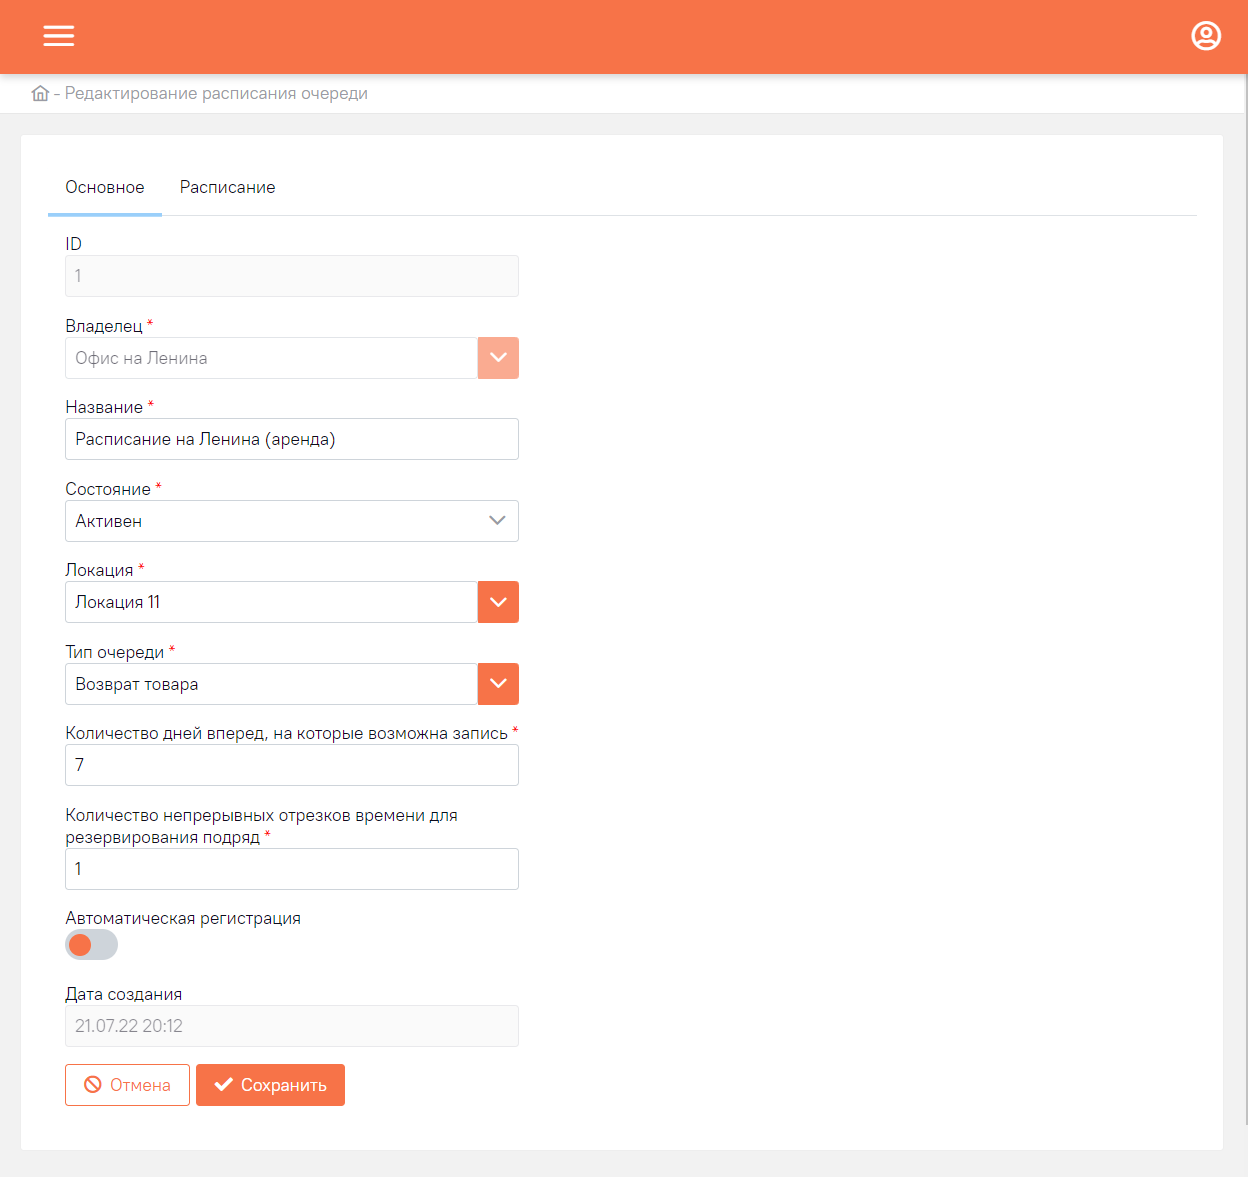Click the Название field label
Image resolution: width=1248 pixels, height=1177 pixels.
(x=104, y=407)
